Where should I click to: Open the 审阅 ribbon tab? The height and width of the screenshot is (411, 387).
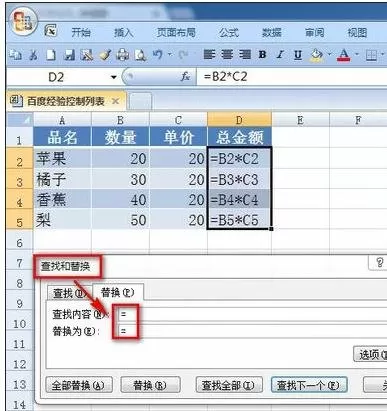point(314,33)
